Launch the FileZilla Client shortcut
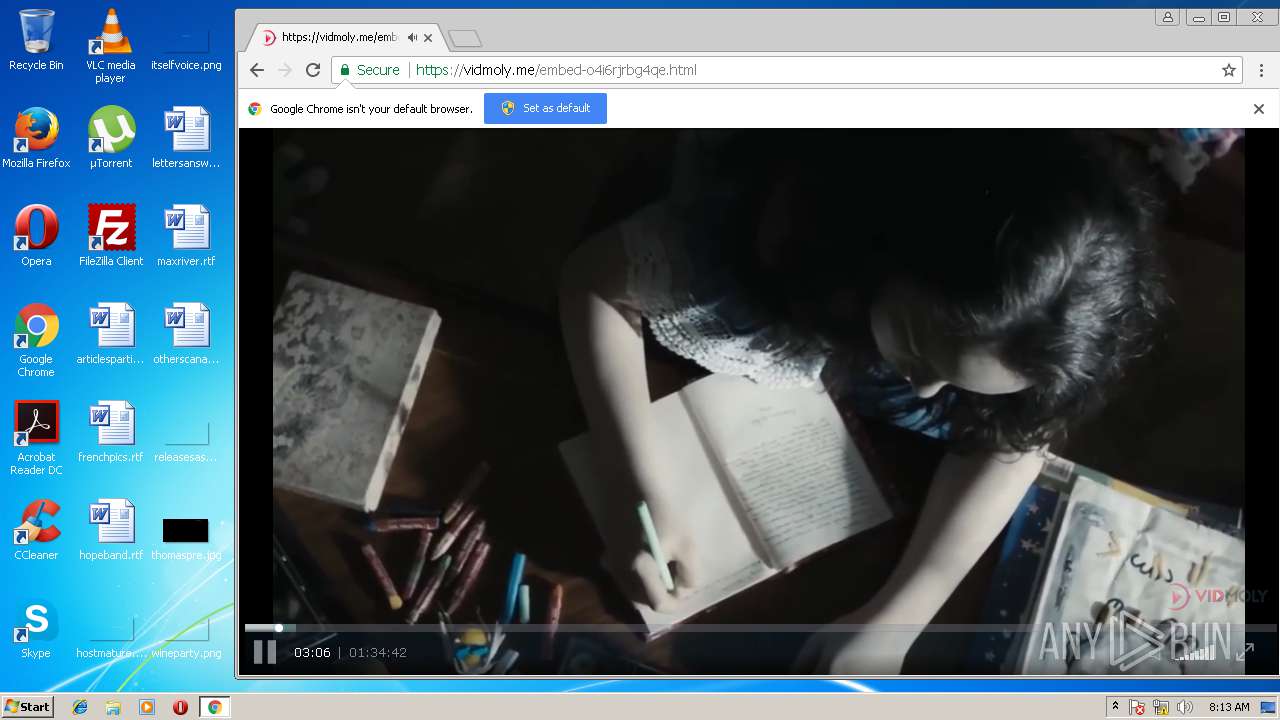 (x=110, y=236)
